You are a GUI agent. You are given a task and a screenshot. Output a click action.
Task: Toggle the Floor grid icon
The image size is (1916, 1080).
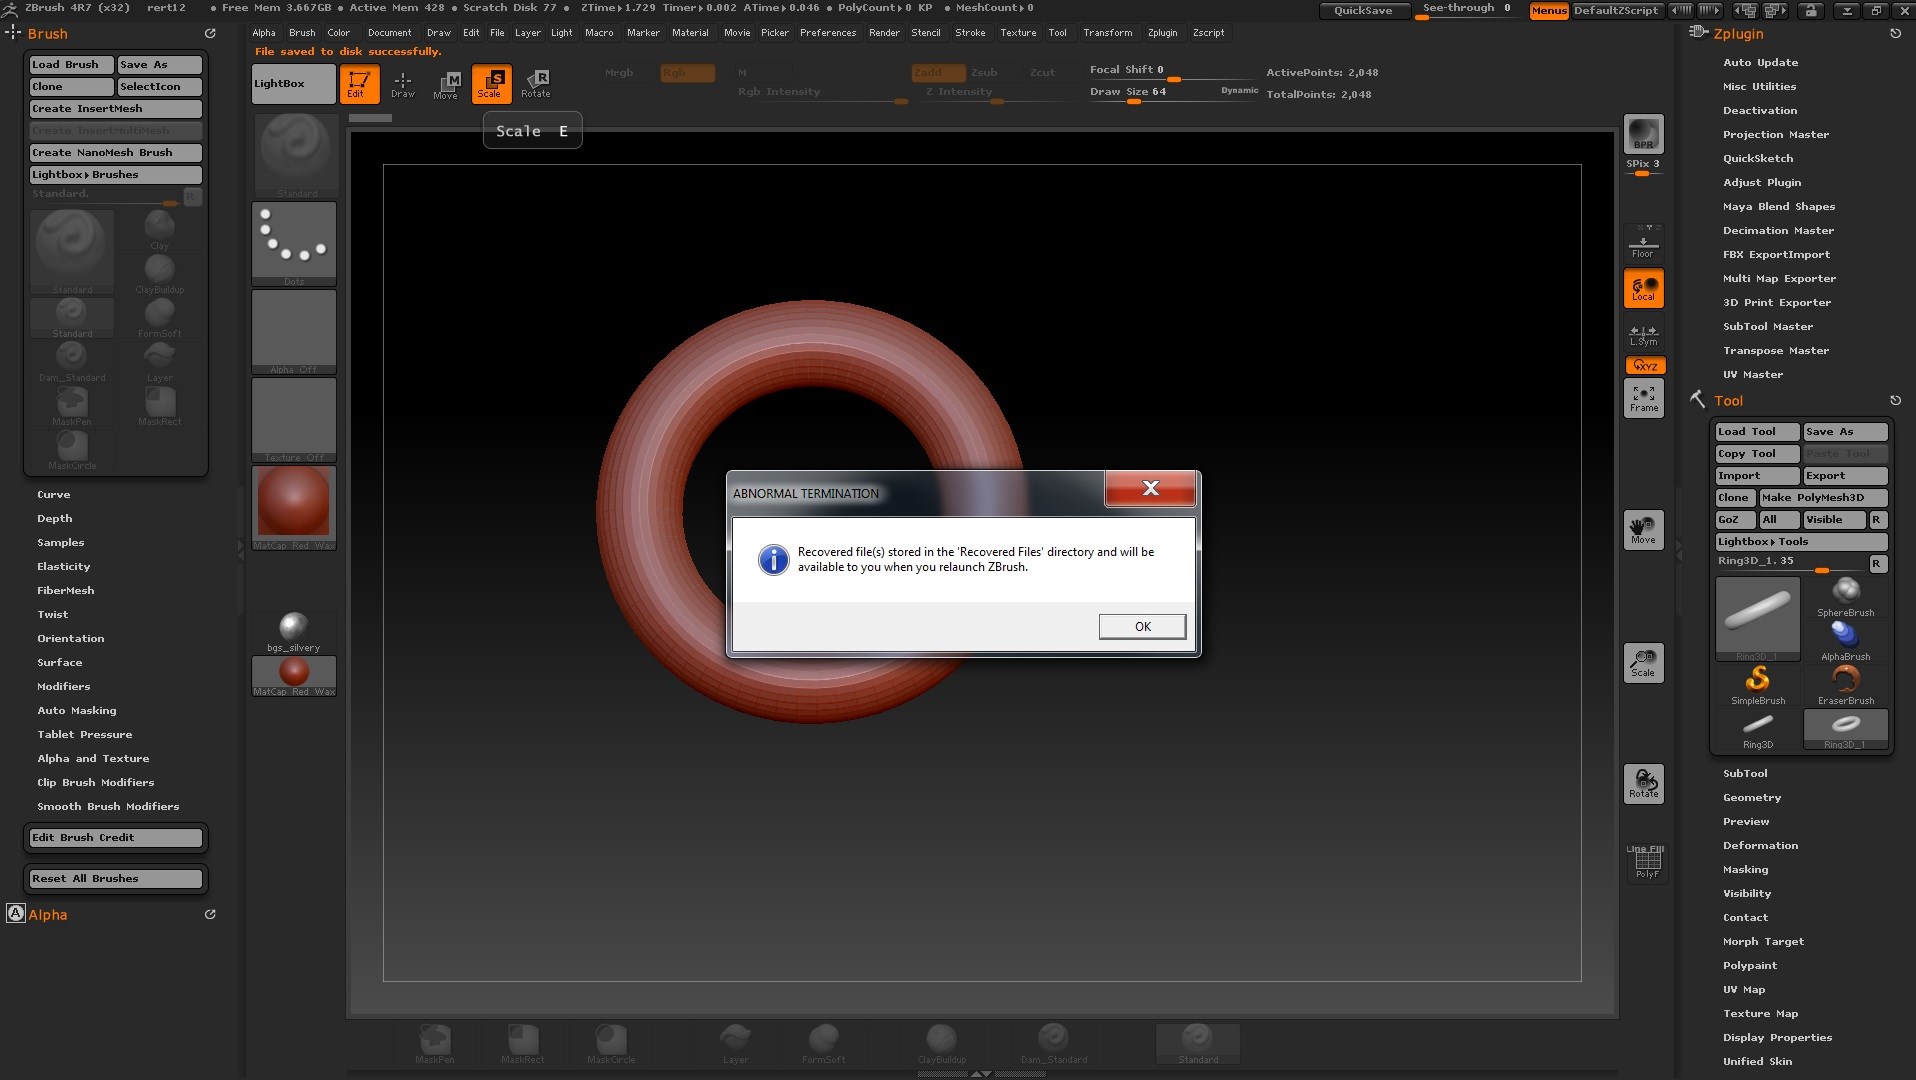pos(1643,243)
